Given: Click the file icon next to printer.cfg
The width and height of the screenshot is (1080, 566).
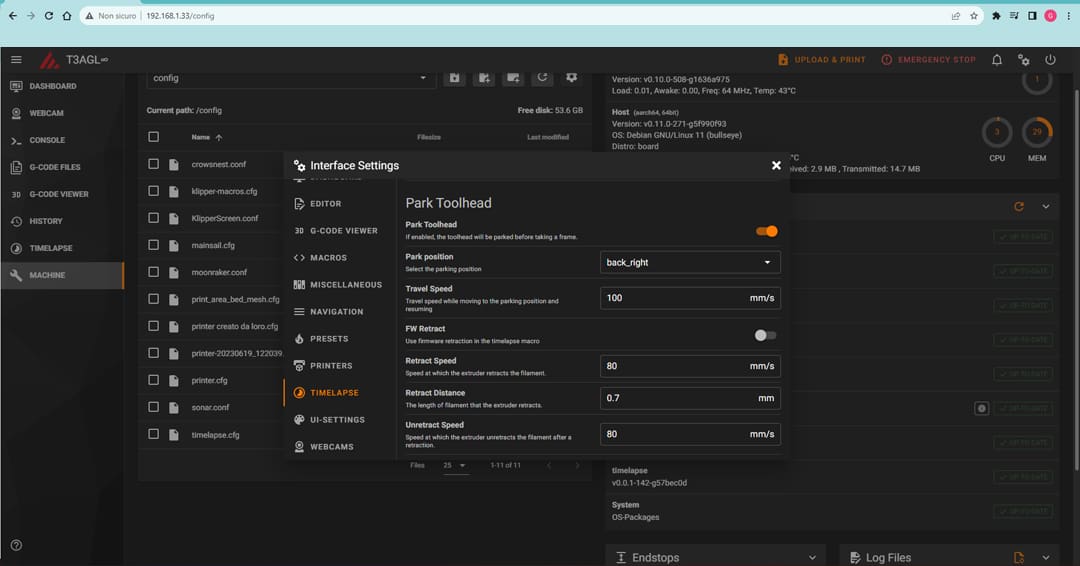Looking at the screenshot, I should [174, 380].
